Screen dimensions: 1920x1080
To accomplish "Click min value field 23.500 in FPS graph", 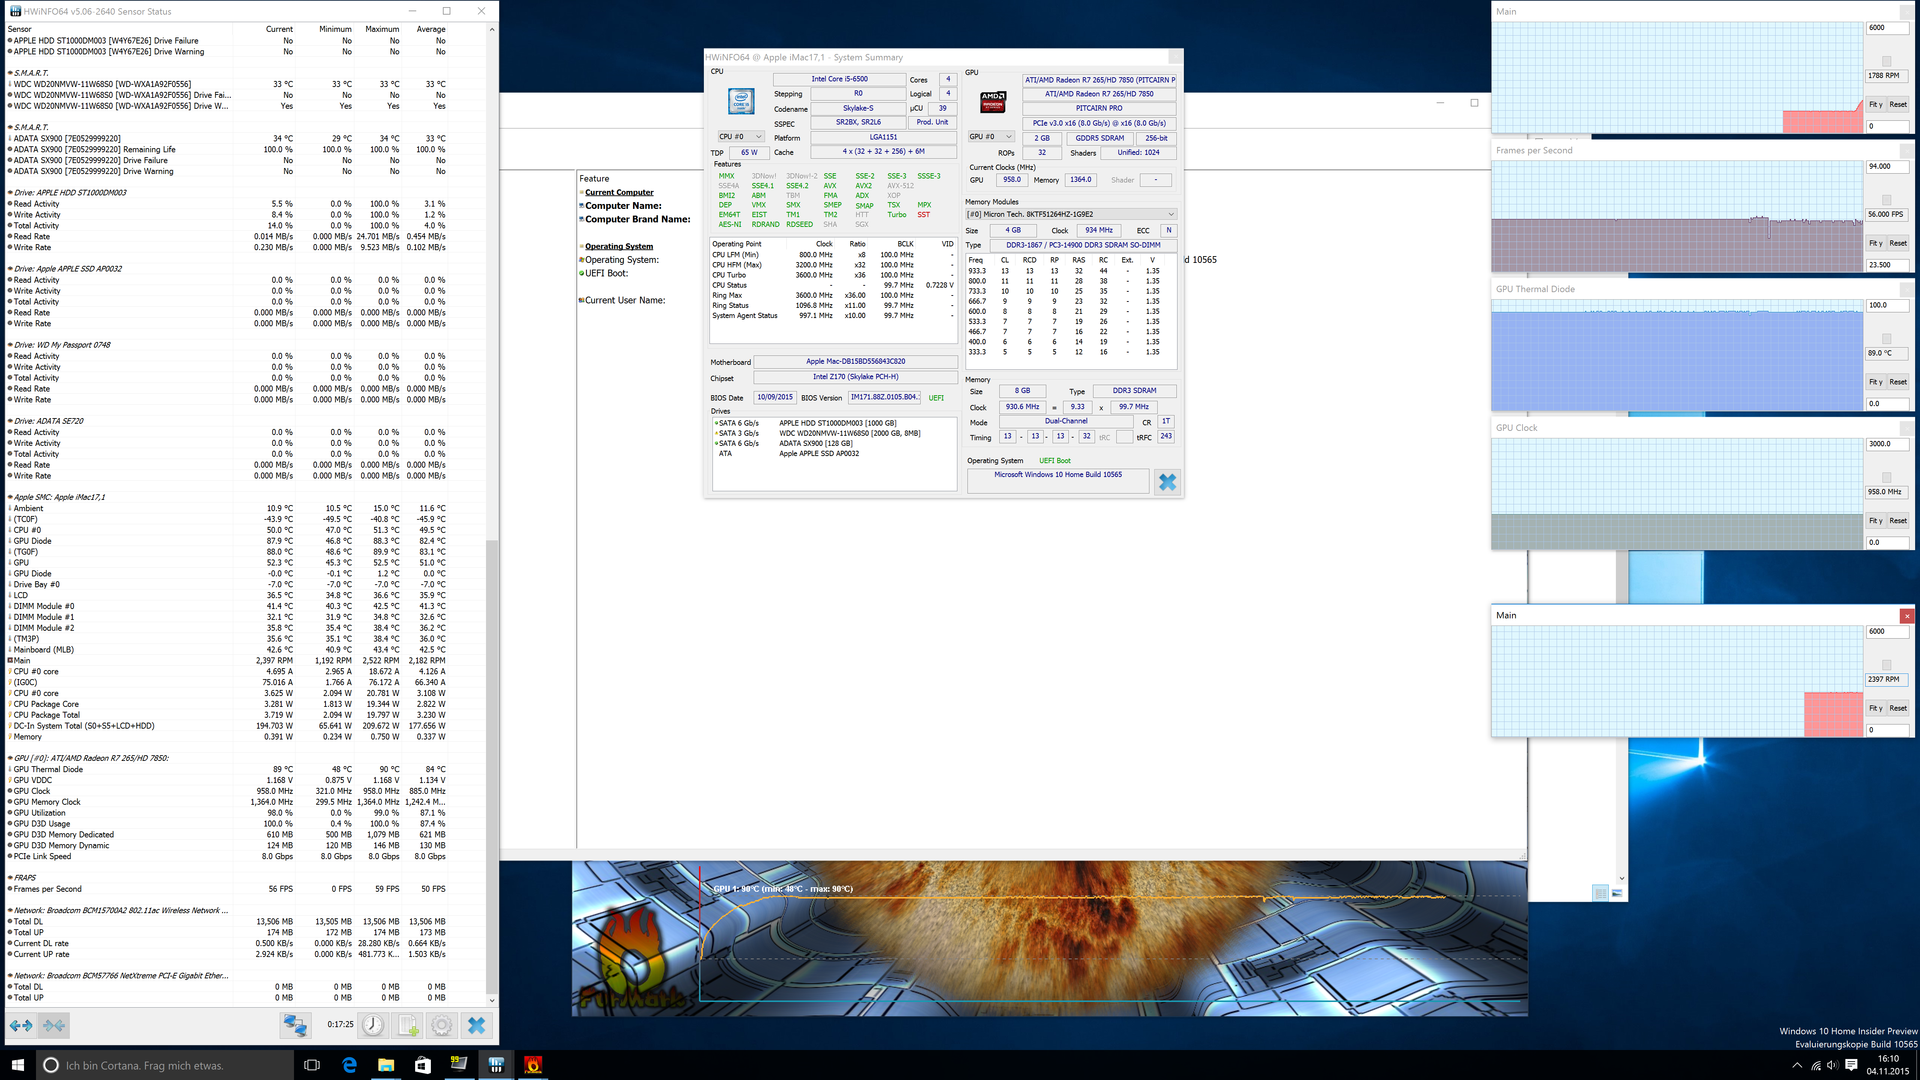I will coord(1887,265).
